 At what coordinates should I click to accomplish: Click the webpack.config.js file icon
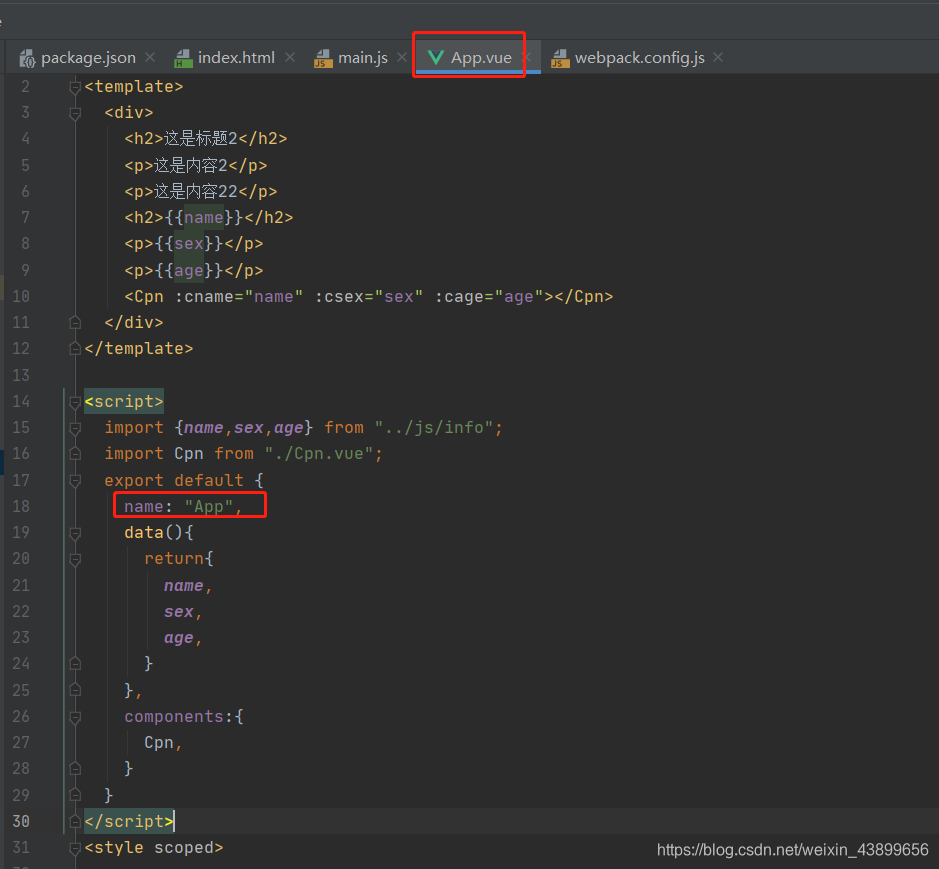(560, 58)
